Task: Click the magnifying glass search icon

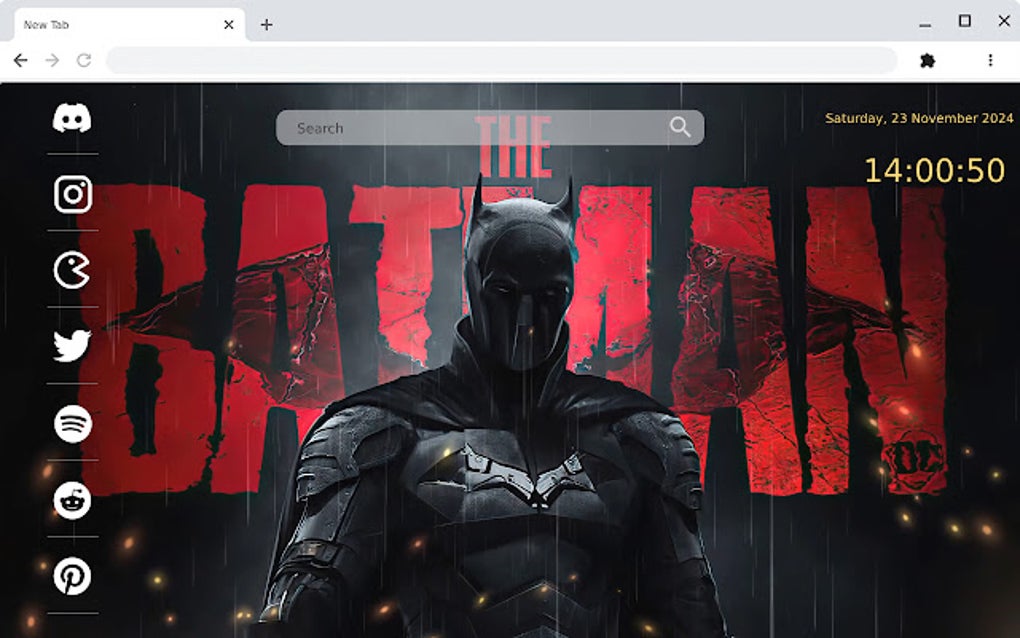Action: pos(680,127)
